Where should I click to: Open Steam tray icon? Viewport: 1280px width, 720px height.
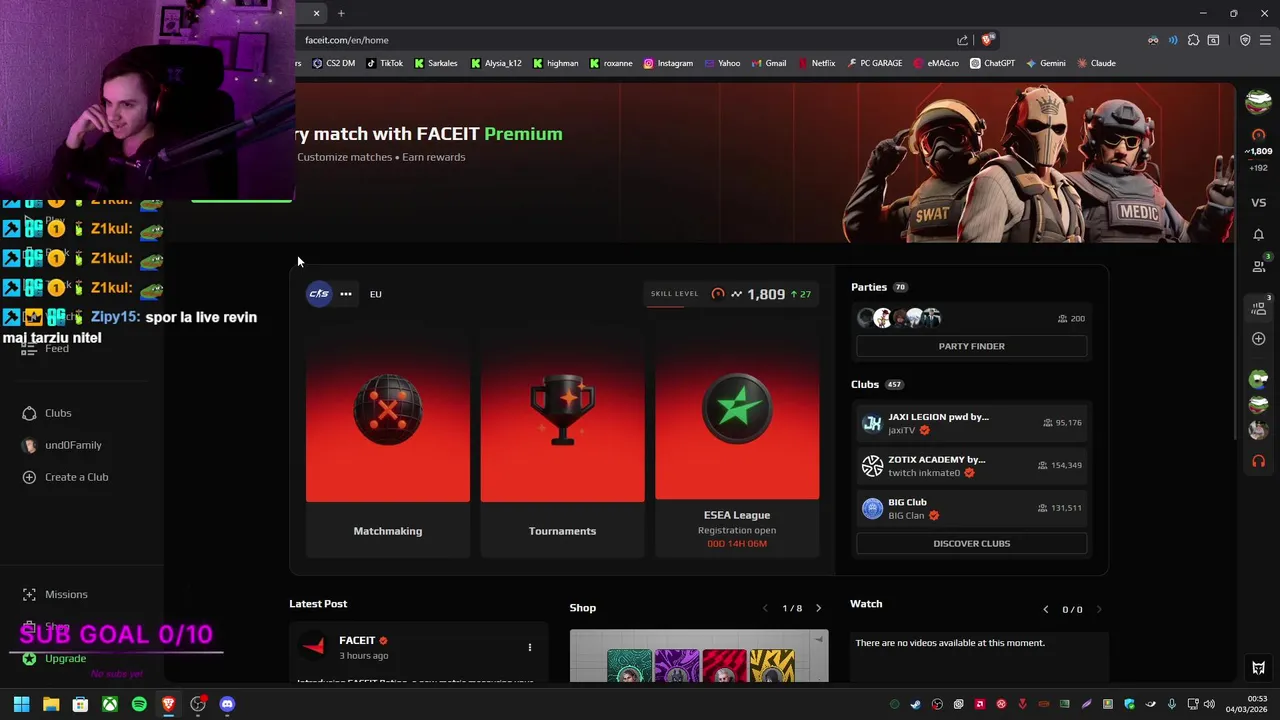point(915,704)
